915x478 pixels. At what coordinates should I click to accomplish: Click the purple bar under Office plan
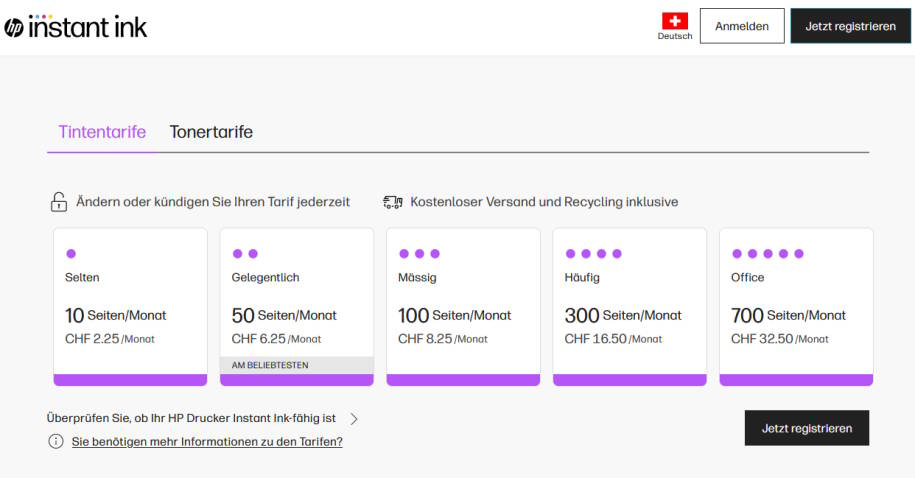click(x=796, y=380)
